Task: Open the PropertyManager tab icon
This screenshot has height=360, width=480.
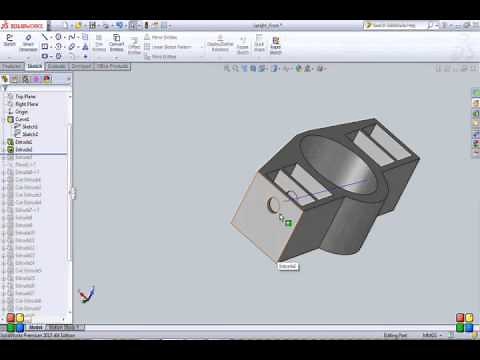Action: pos(15,79)
